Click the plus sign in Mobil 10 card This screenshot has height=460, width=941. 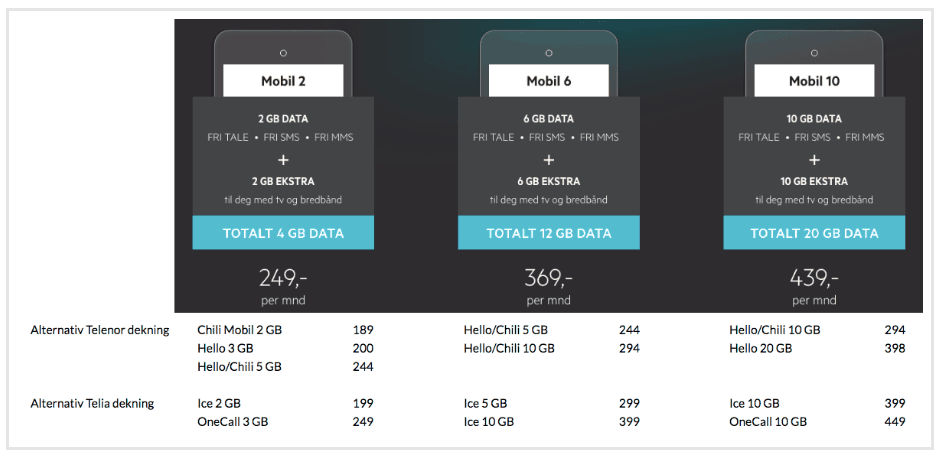tap(814, 159)
